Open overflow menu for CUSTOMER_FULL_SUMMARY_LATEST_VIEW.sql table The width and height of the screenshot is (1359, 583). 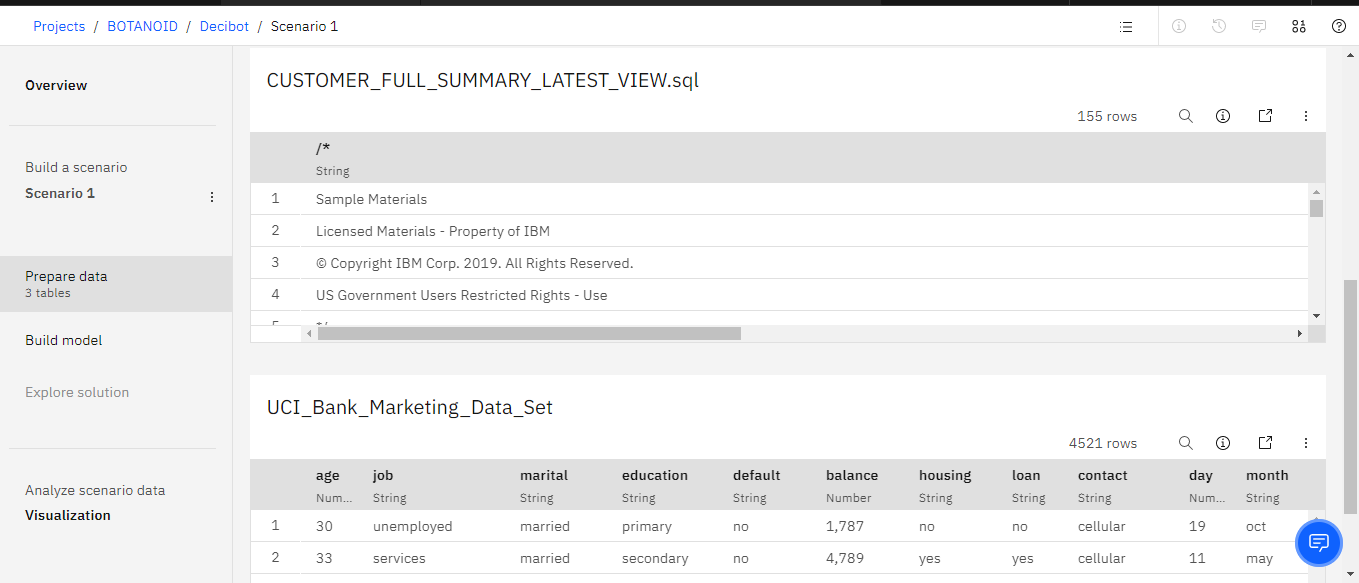pyautogui.click(x=1306, y=116)
